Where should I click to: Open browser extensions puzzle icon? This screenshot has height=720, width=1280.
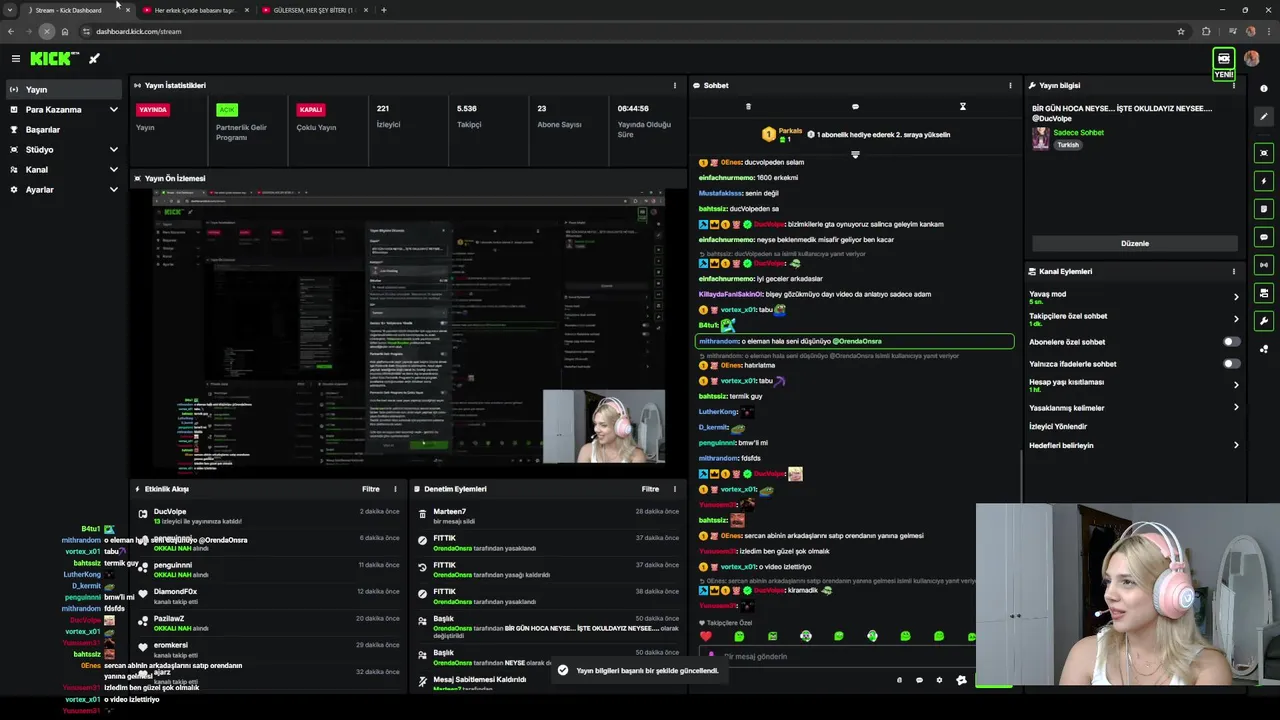1206,31
